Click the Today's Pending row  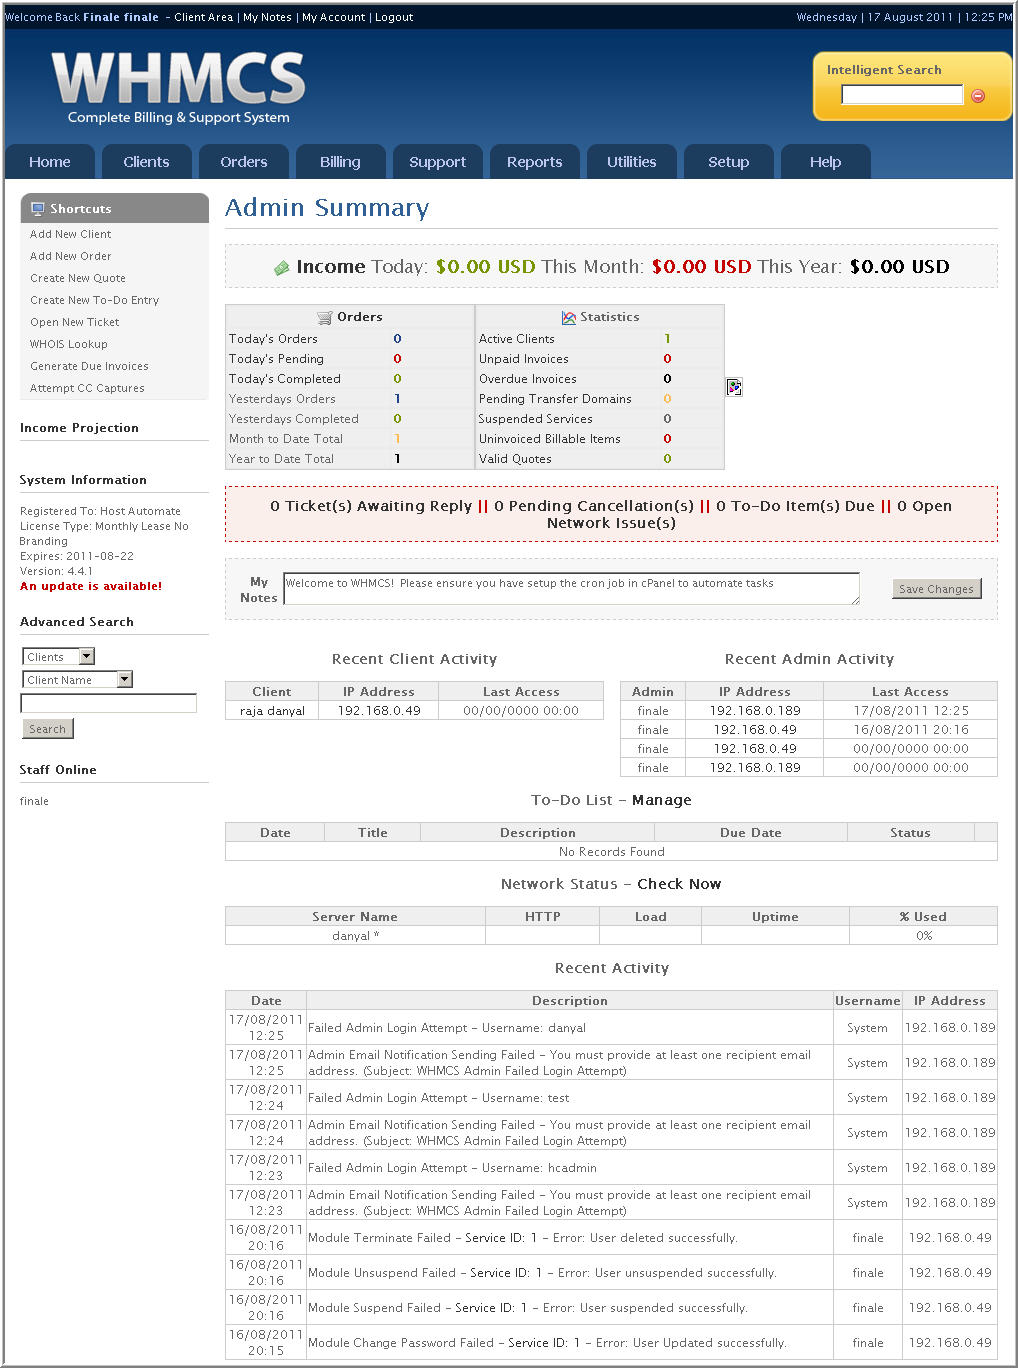349,359
